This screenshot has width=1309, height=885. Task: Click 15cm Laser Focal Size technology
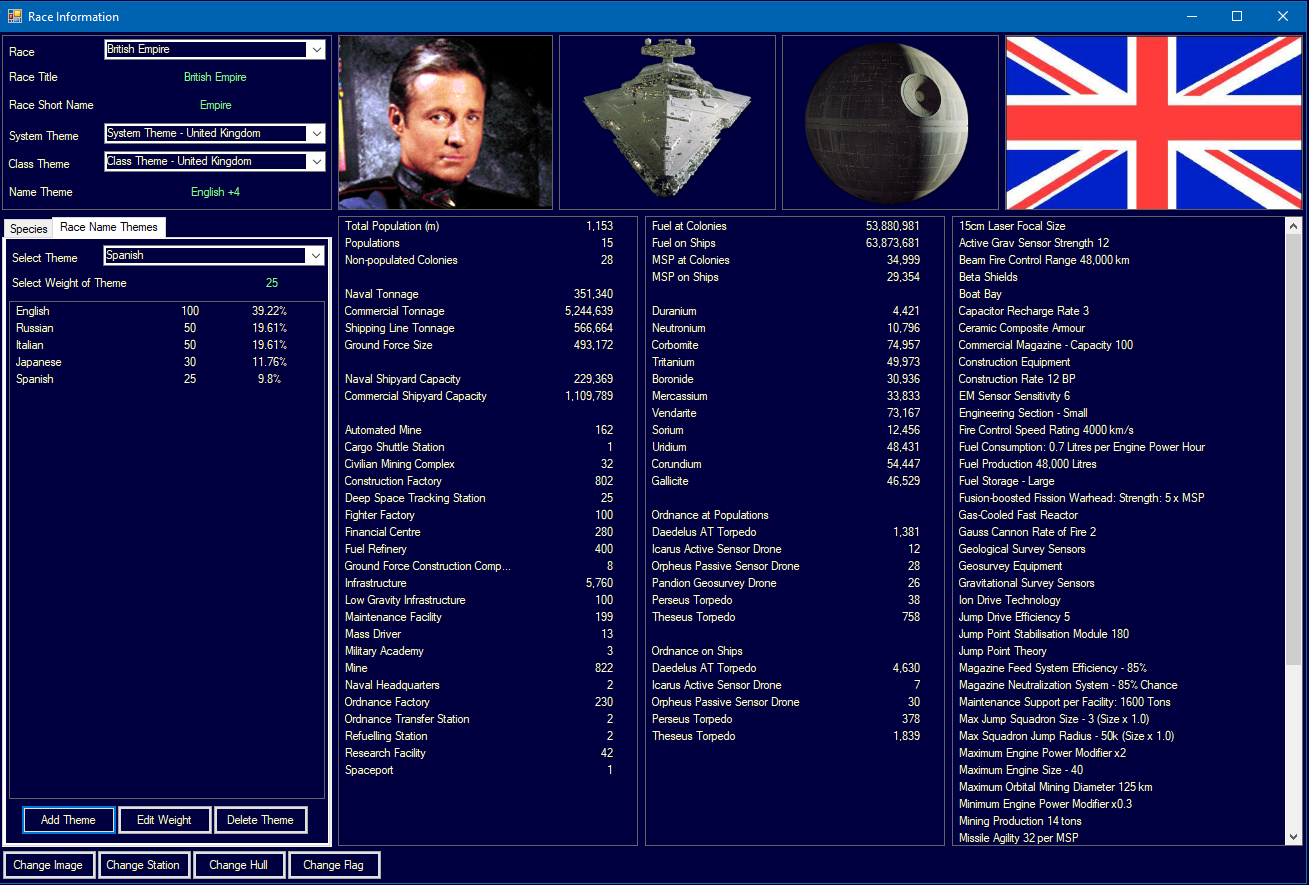[x=1012, y=226]
